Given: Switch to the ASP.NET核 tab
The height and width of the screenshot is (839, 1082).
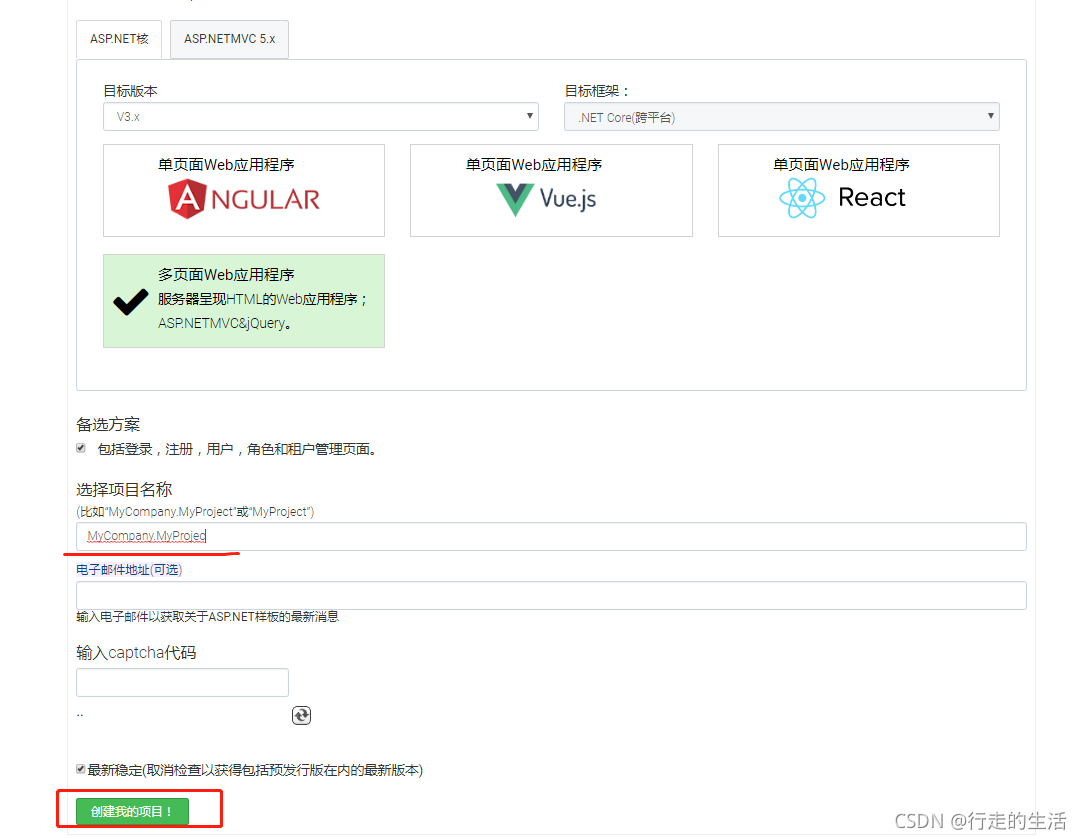Looking at the screenshot, I should (119, 39).
